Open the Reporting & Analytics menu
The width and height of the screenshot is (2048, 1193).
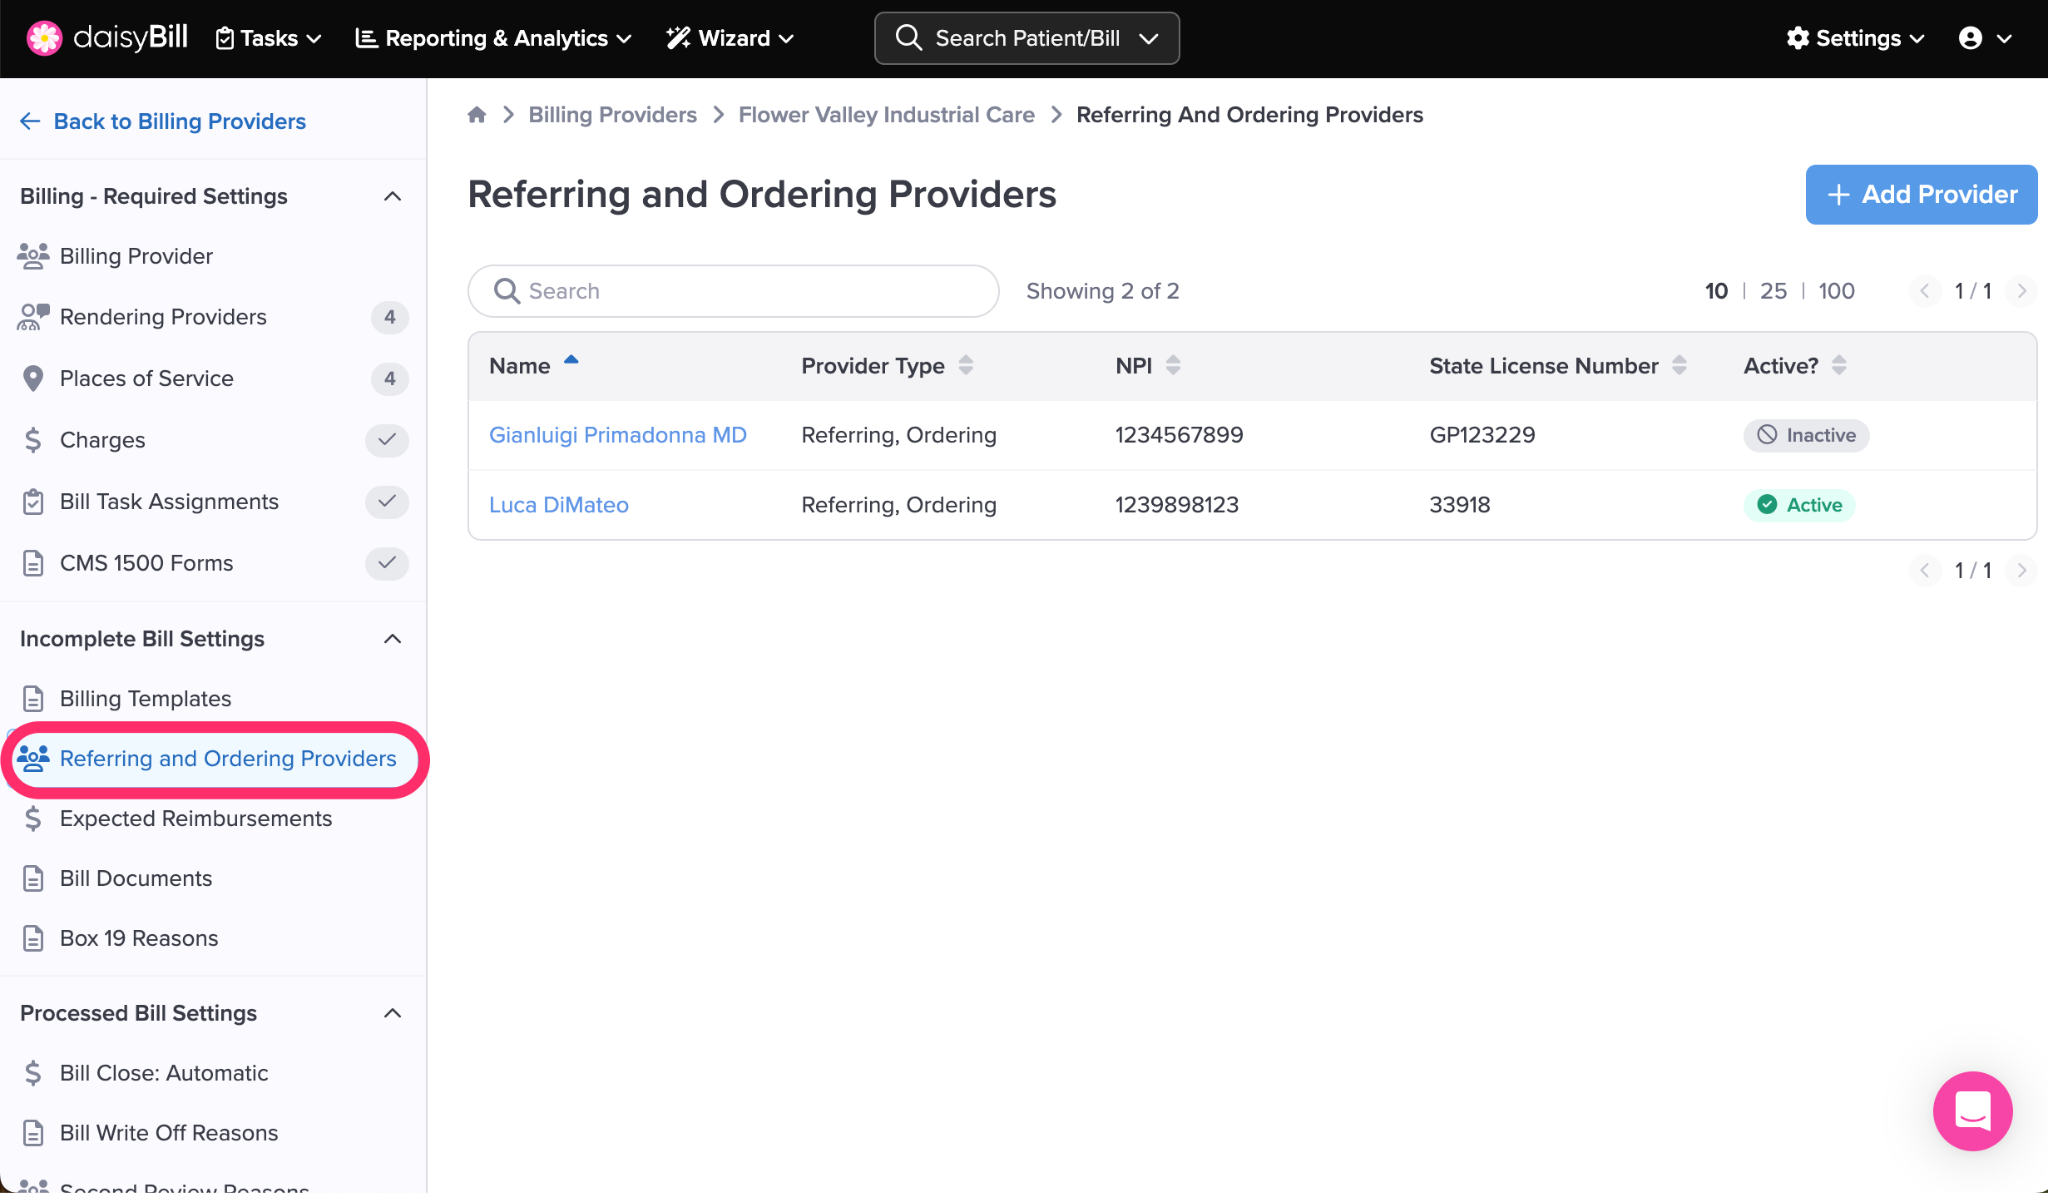tap(494, 38)
